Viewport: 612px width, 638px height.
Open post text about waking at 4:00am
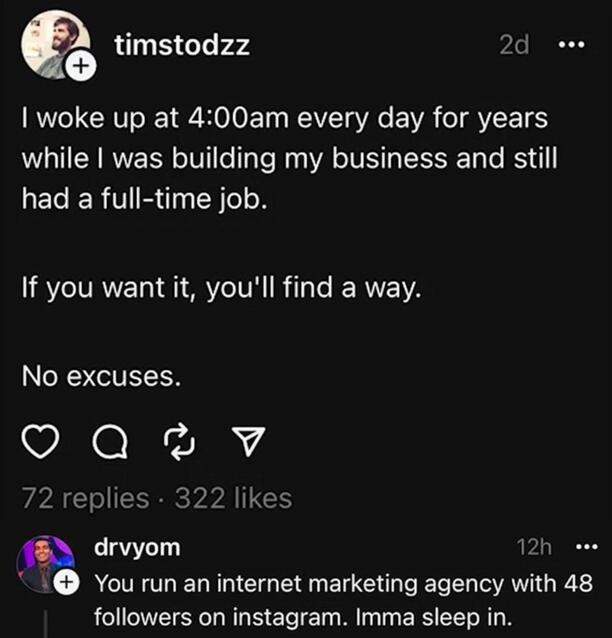pyautogui.click(x=288, y=159)
